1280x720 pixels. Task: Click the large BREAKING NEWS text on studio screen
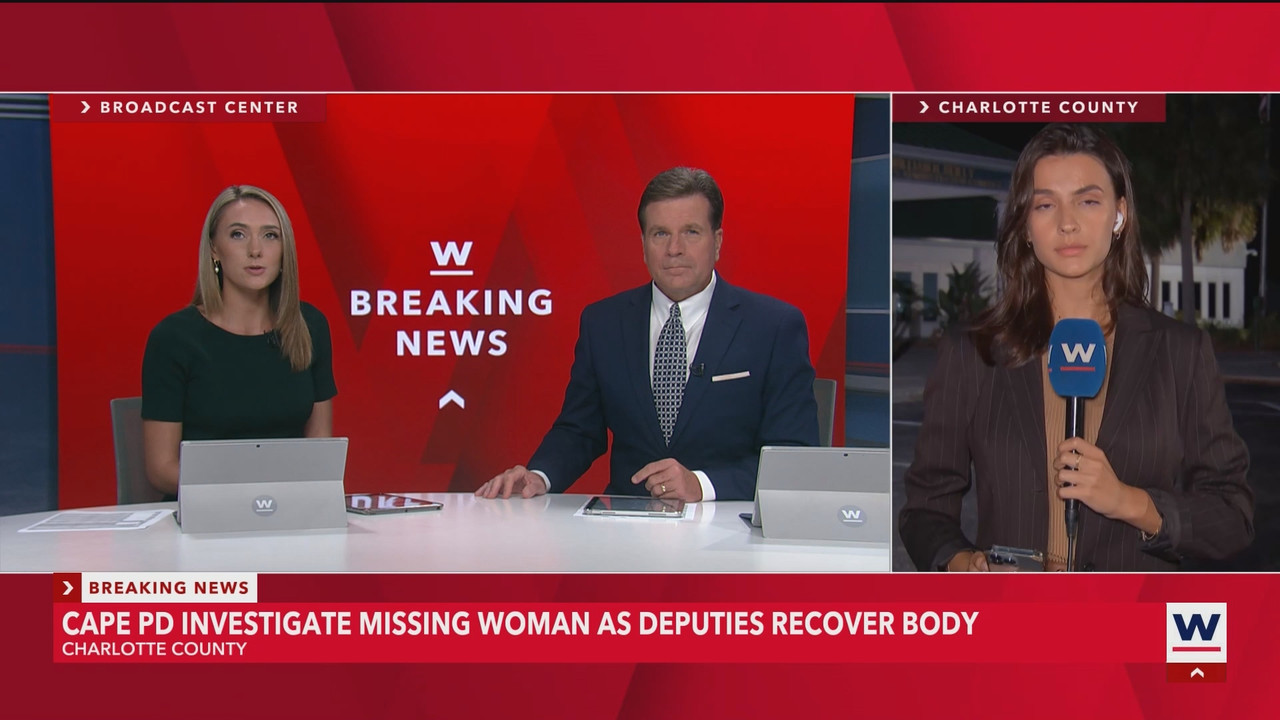[451, 322]
